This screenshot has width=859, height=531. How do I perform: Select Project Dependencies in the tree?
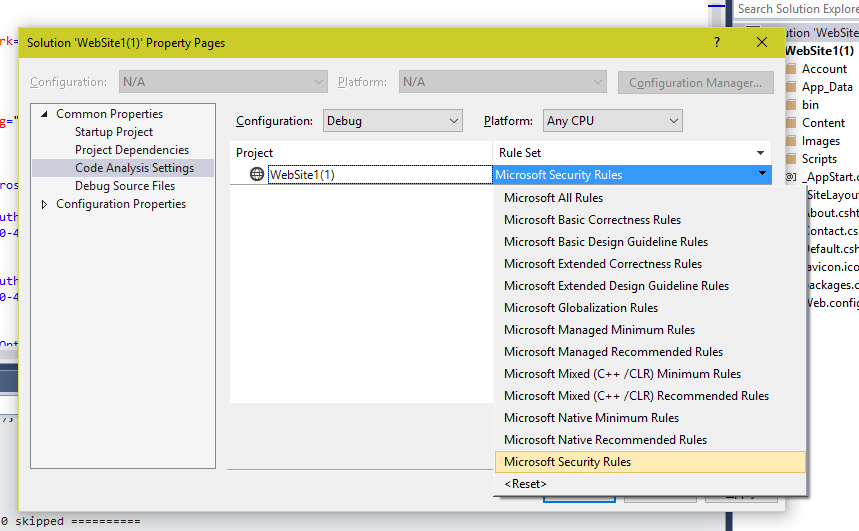tap(132, 150)
